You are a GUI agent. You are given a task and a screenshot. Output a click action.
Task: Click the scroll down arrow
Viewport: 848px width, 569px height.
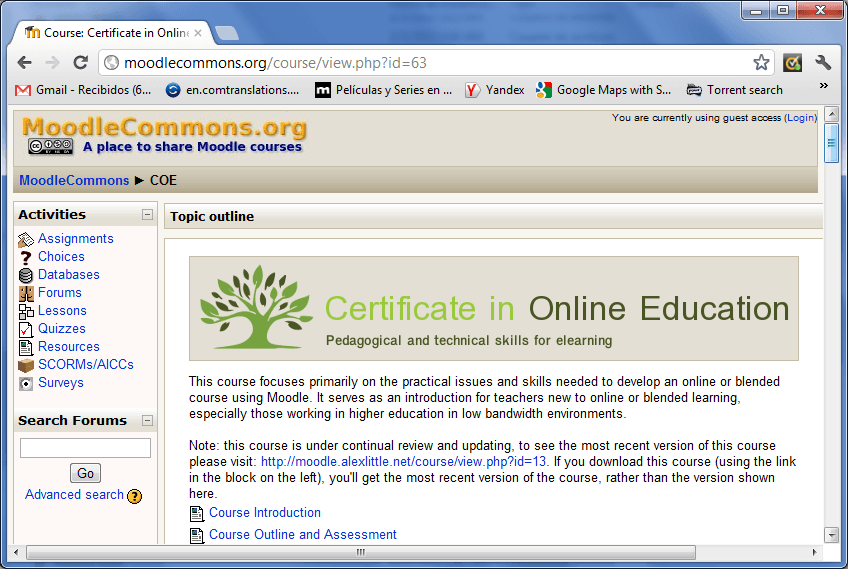[x=831, y=535]
